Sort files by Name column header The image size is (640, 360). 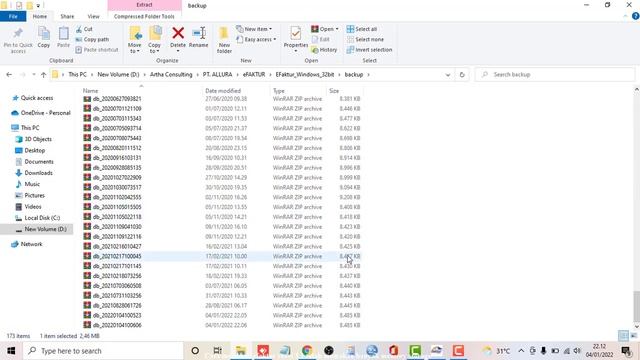[x=90, y=91]
